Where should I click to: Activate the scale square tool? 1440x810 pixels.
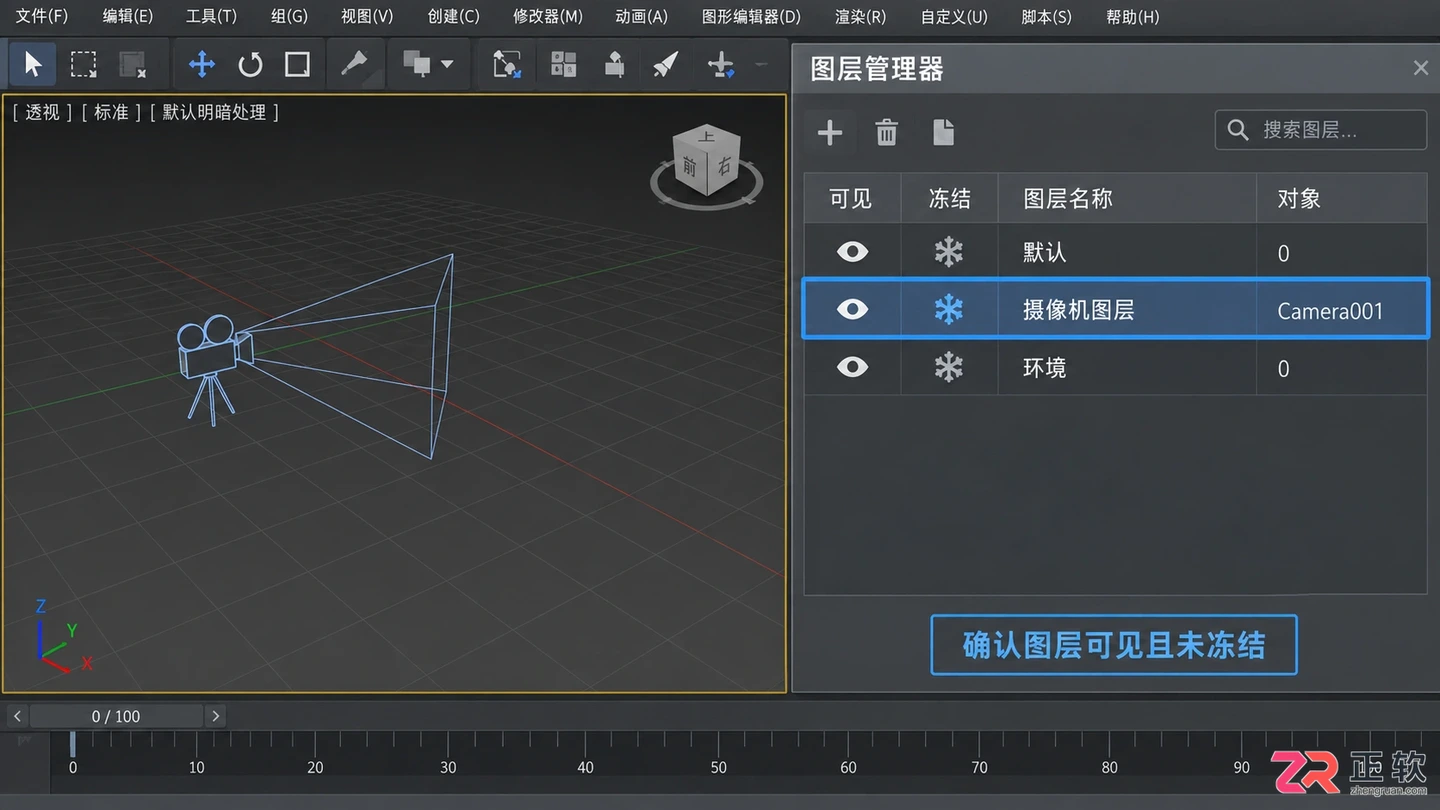click(x=297, y=65)
